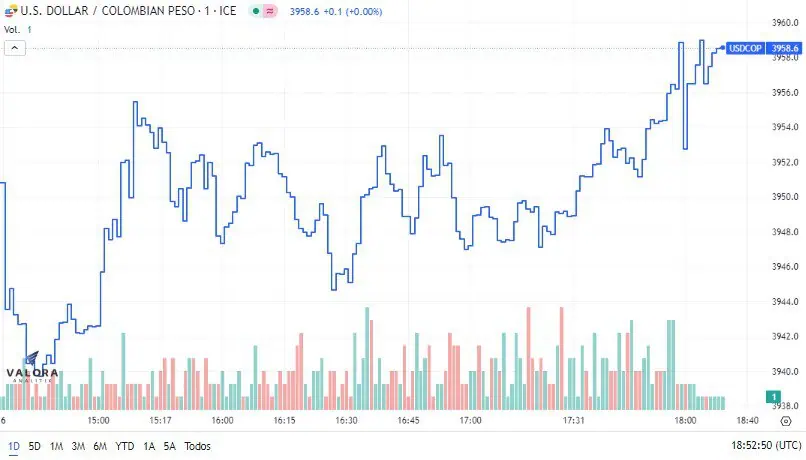Choose the 1A yearly range
This screenshot has width=806, height=460.
click(149, 446)
